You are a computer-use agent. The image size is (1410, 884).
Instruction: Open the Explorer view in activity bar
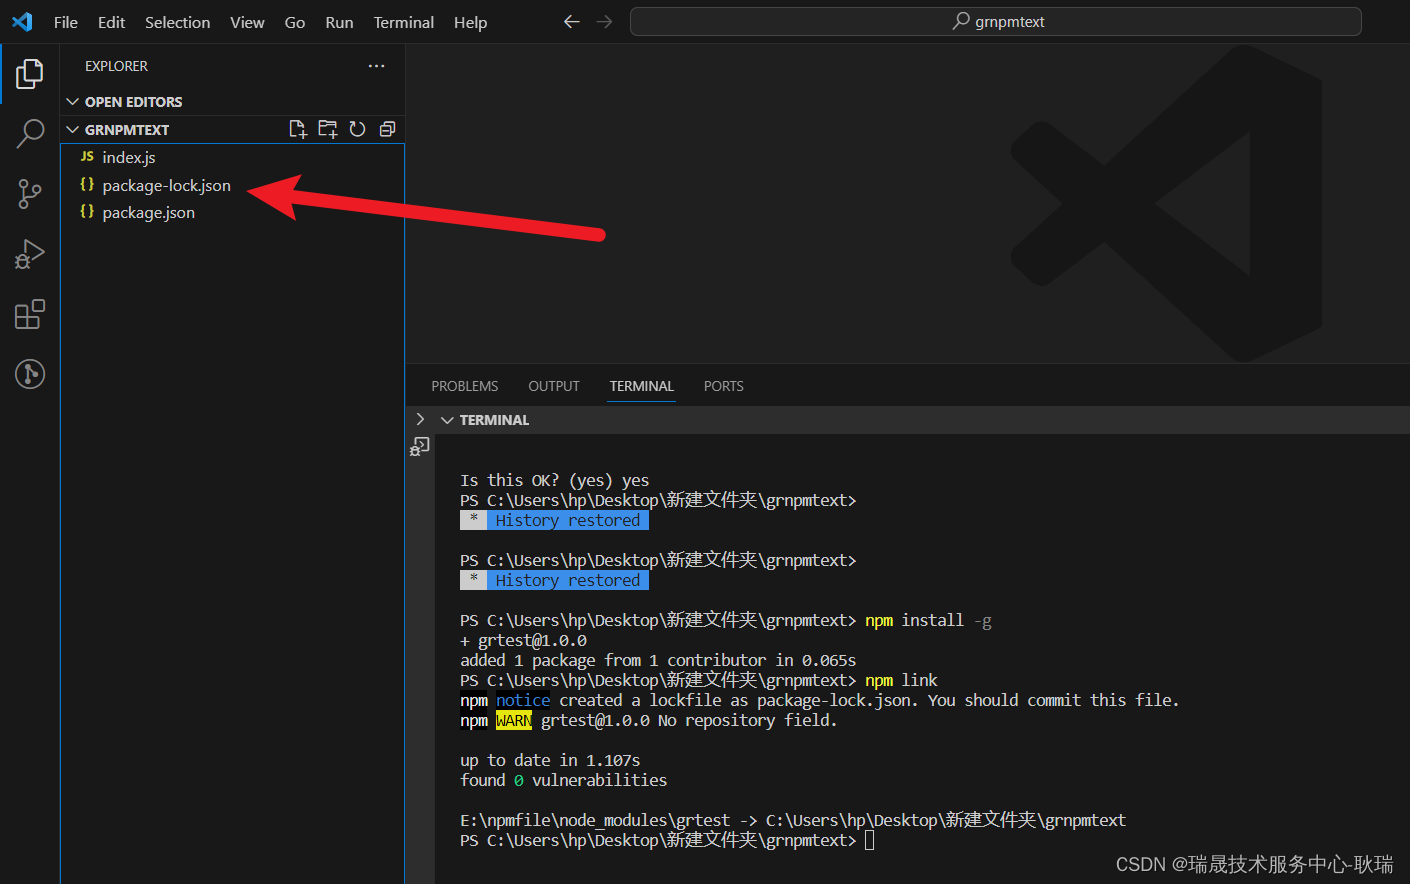pos(30,73)
